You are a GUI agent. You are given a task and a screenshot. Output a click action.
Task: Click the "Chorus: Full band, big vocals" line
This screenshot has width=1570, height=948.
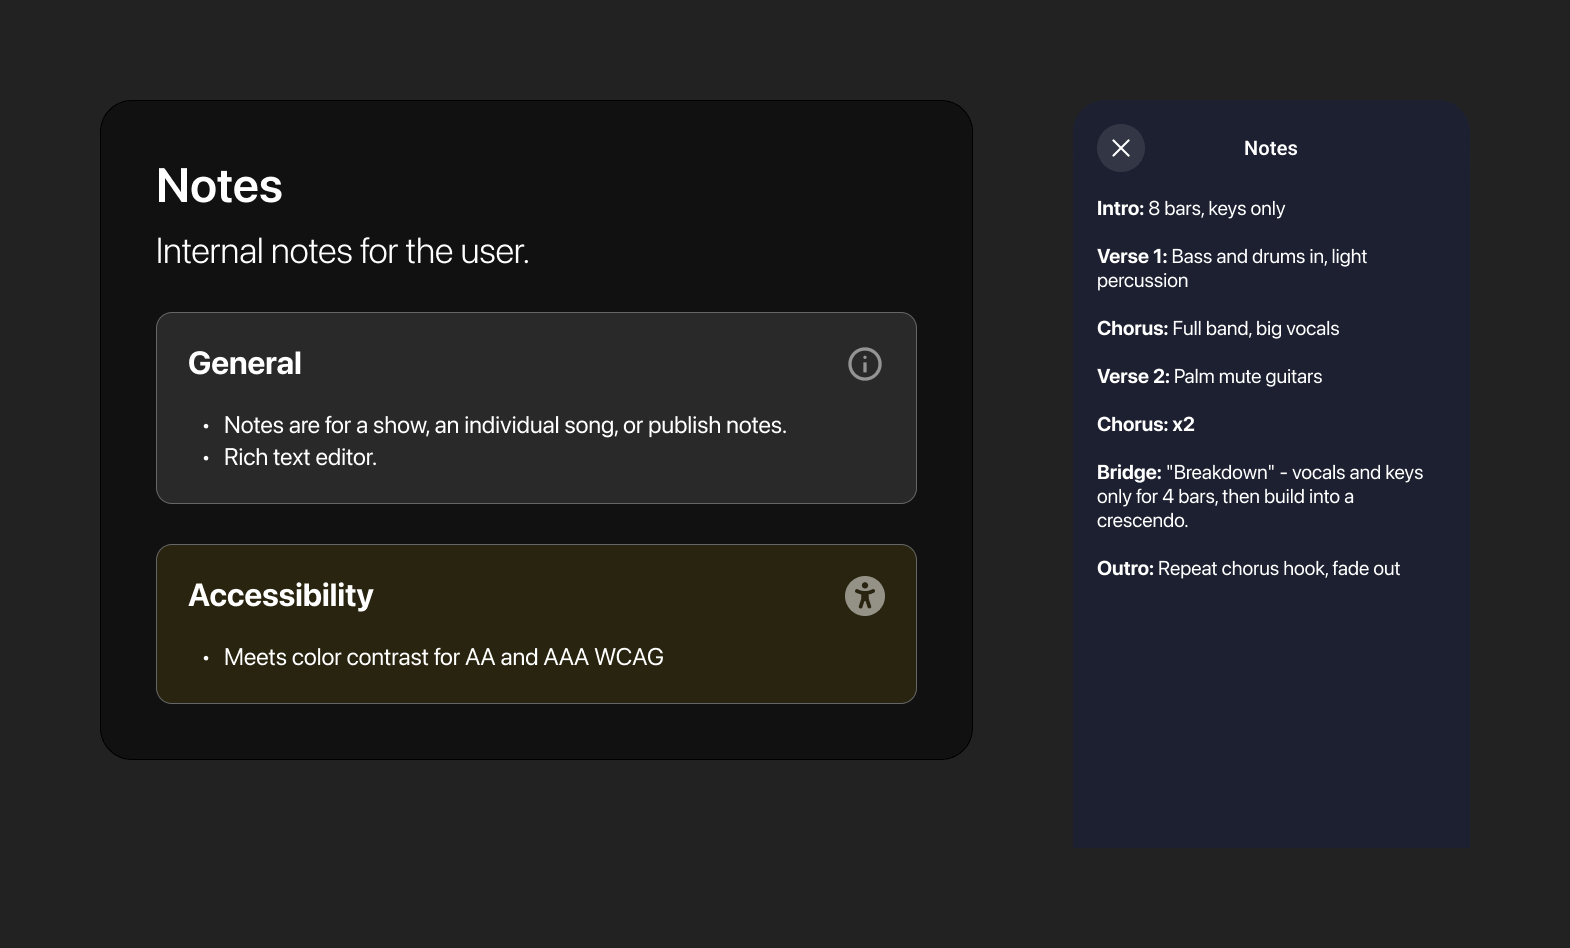point(1217,328)
